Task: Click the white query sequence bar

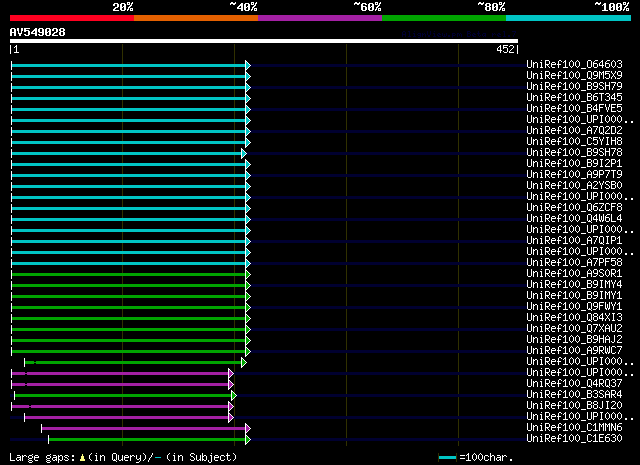Action: pyautogui.click(x=264, y=41)
